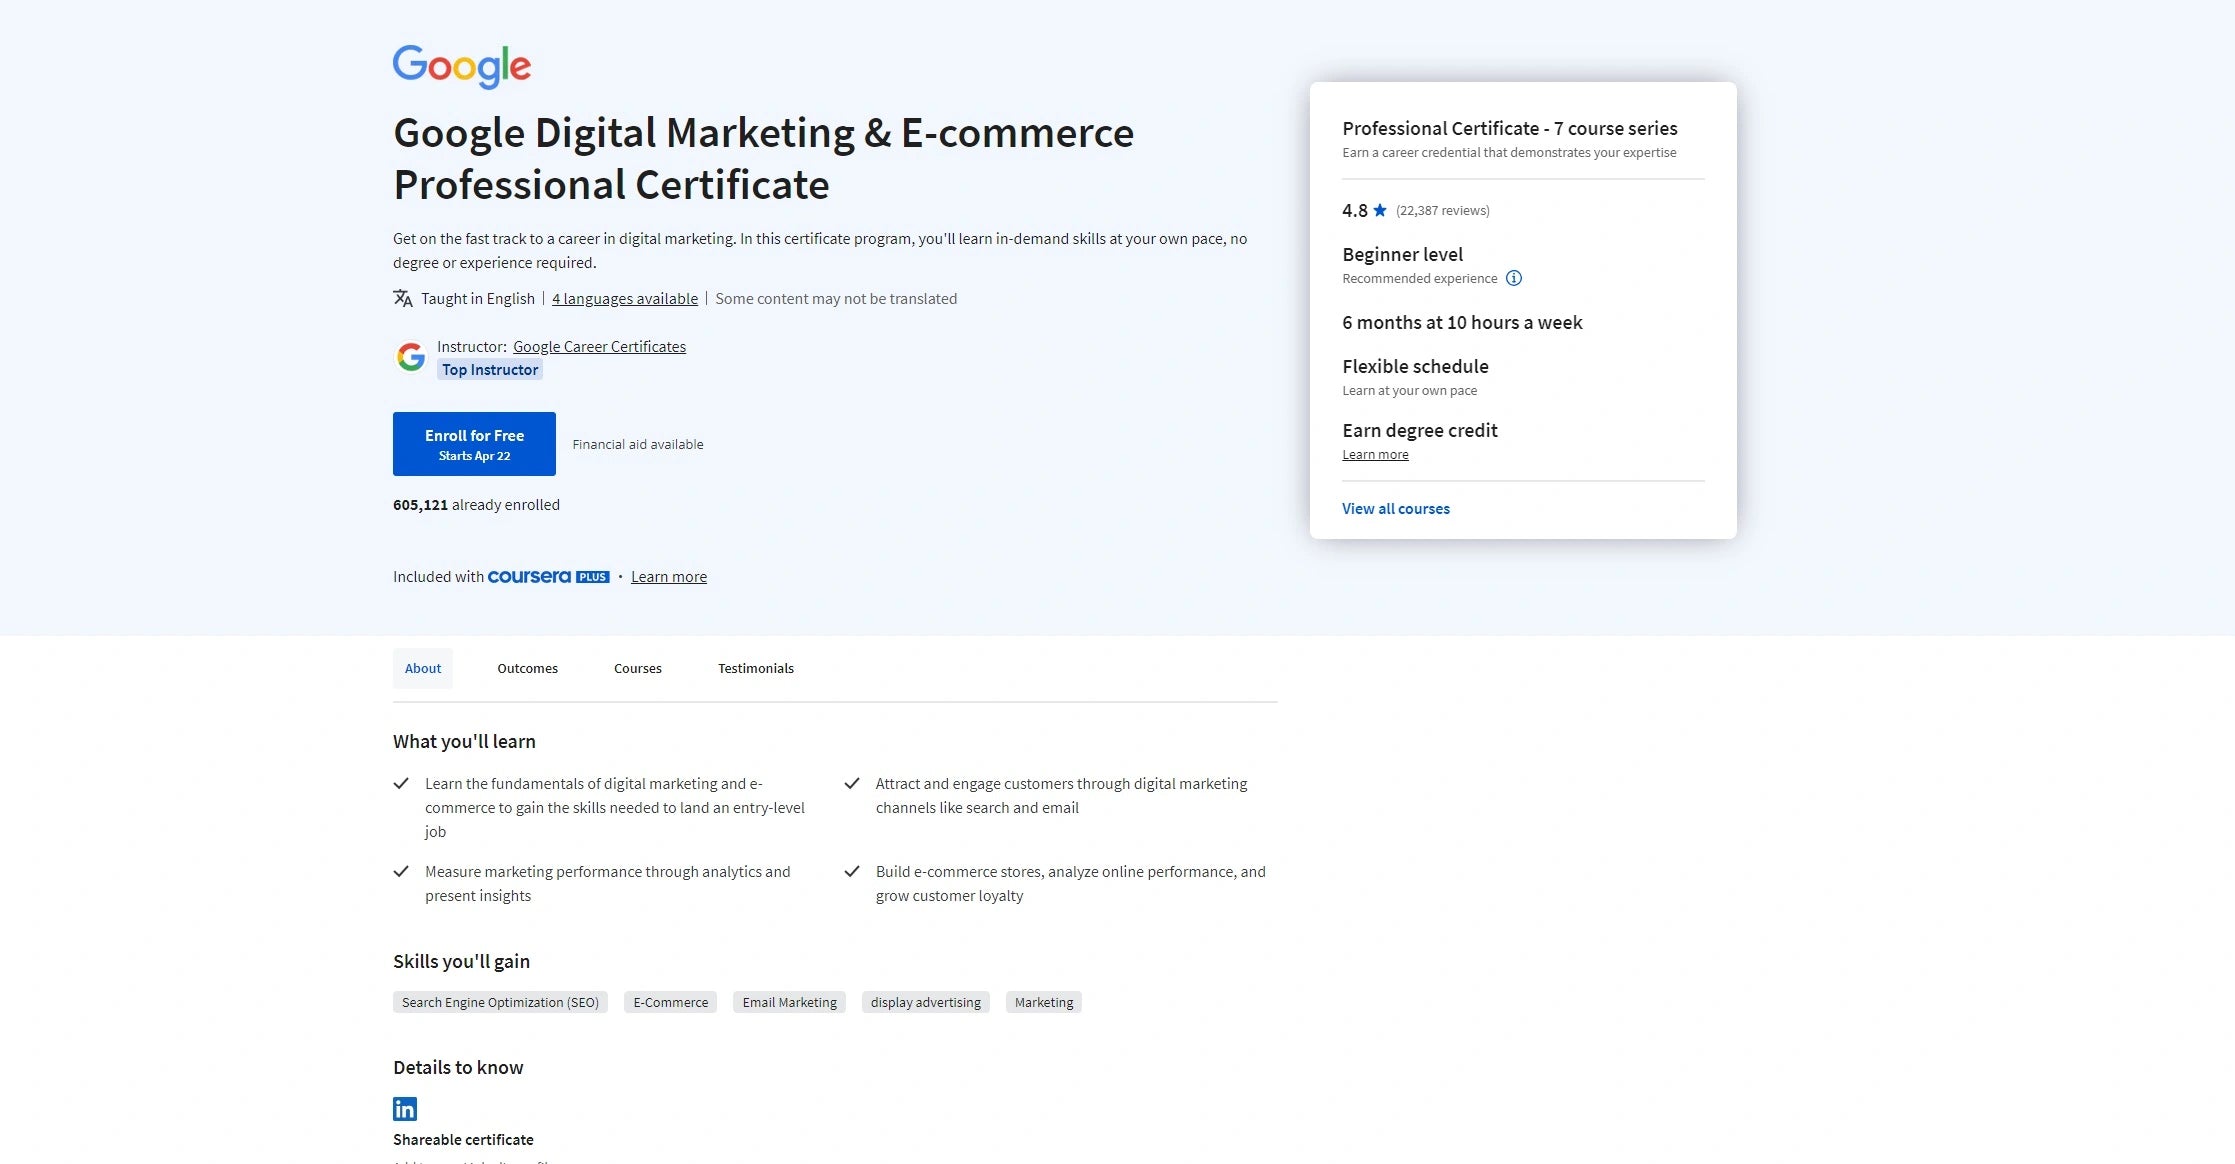The height and width of the screenshot is (1164, 2235).
Task: Click checkmark beside 'Measure marketing performance'
Action: 401,872
